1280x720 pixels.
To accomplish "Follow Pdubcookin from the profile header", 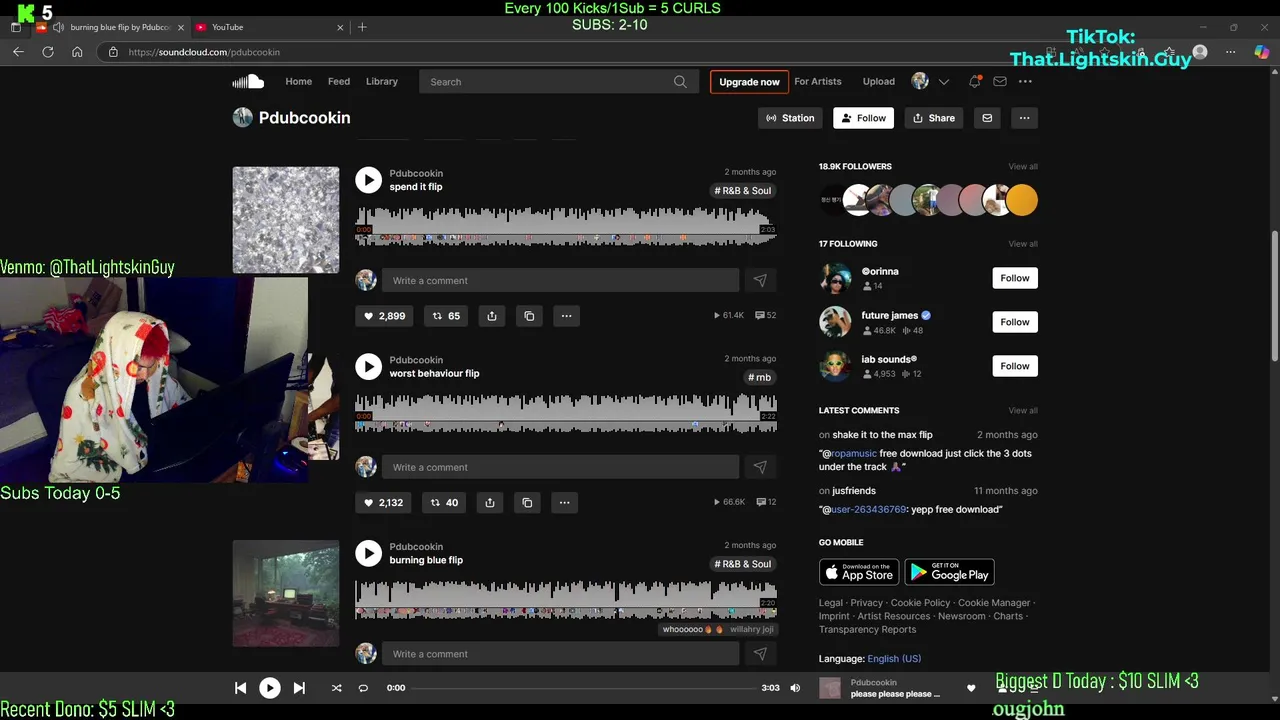I will pos(863,118).
